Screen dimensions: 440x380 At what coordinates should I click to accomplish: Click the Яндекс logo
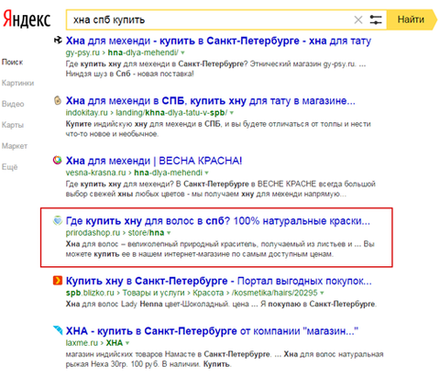(27, 19)
